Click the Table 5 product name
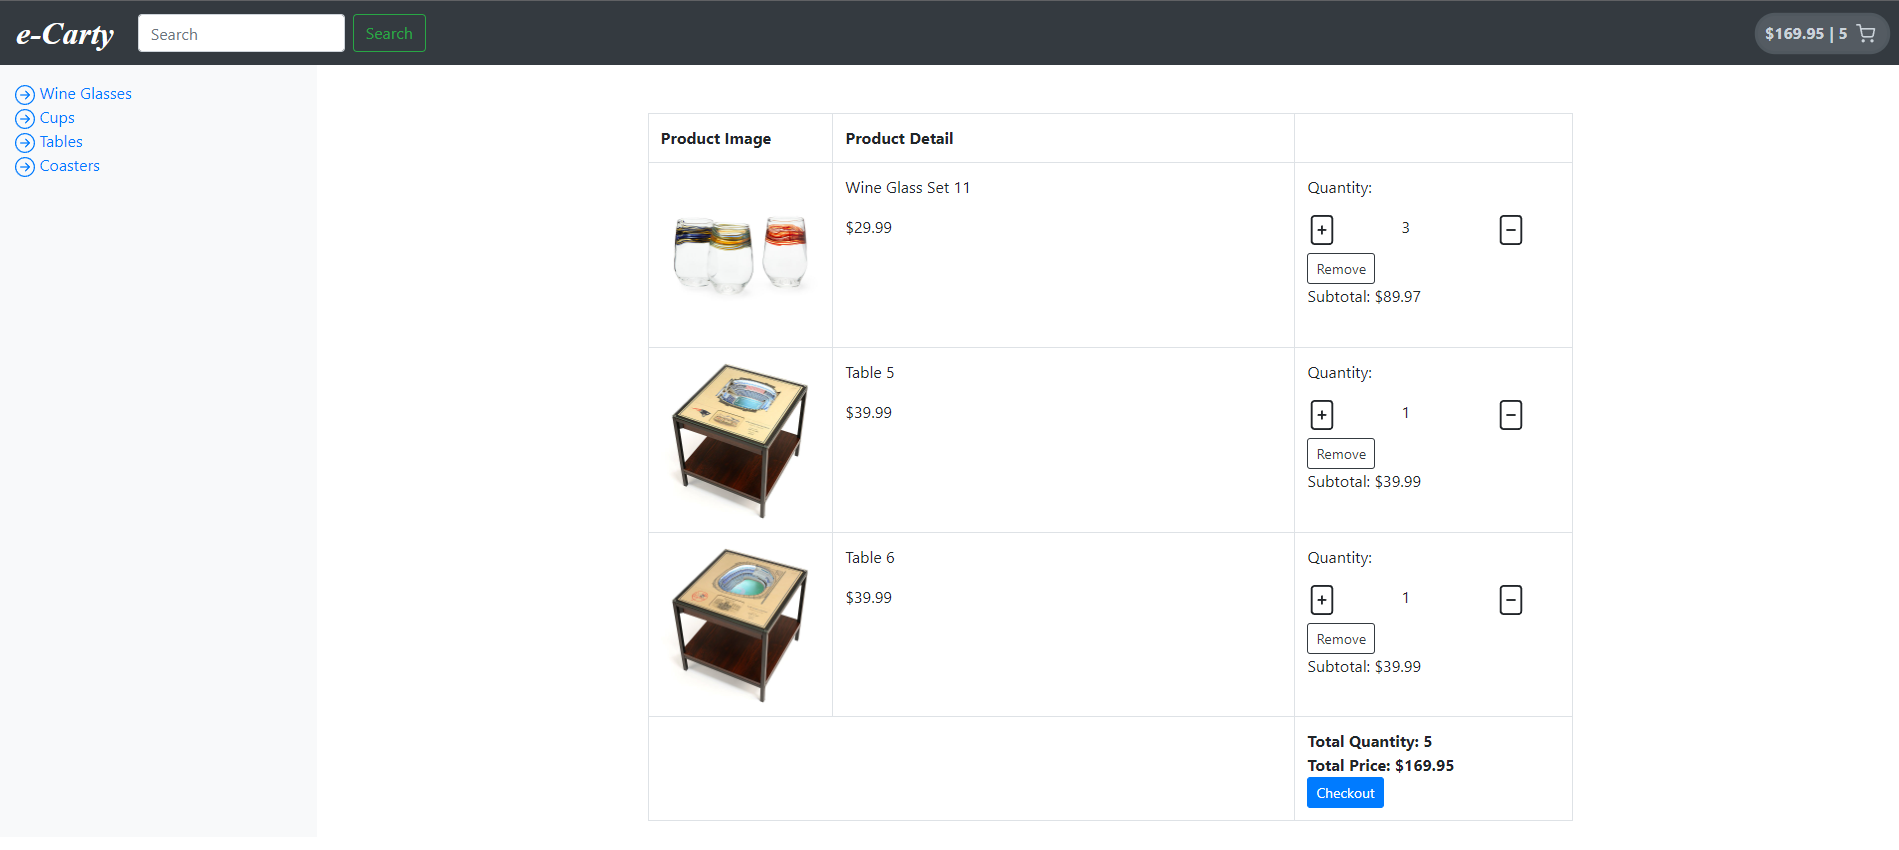The image size is (1899, 850). pos(869,373)
